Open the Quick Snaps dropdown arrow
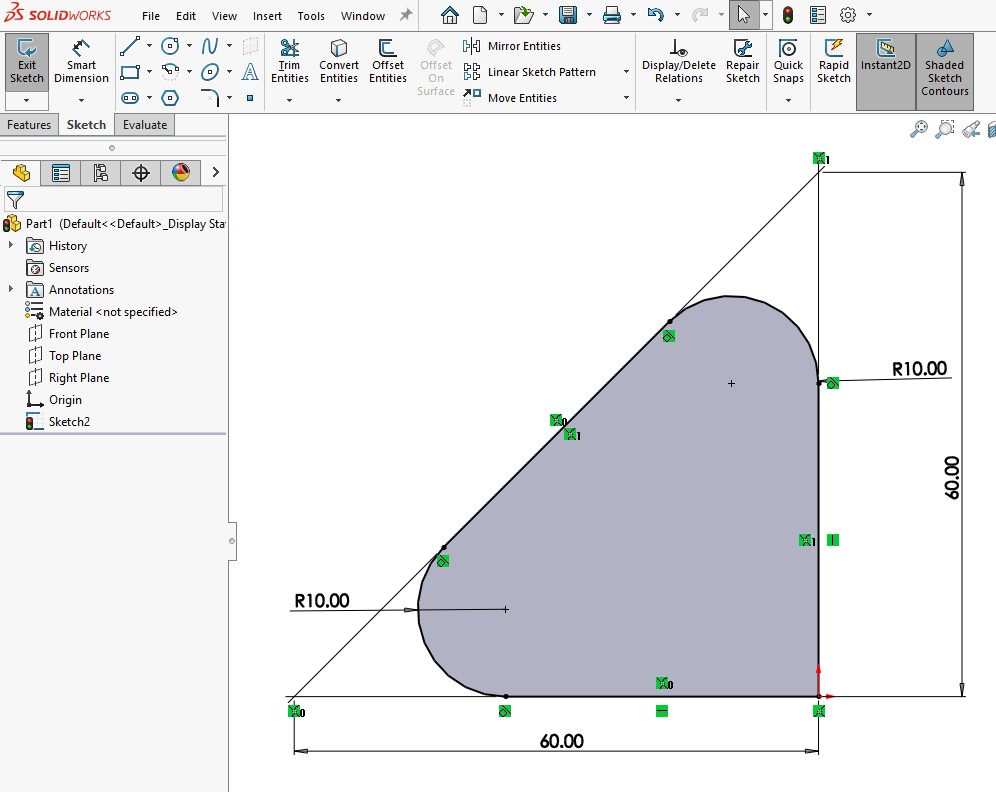996x792 pixels. click(788, 100)
